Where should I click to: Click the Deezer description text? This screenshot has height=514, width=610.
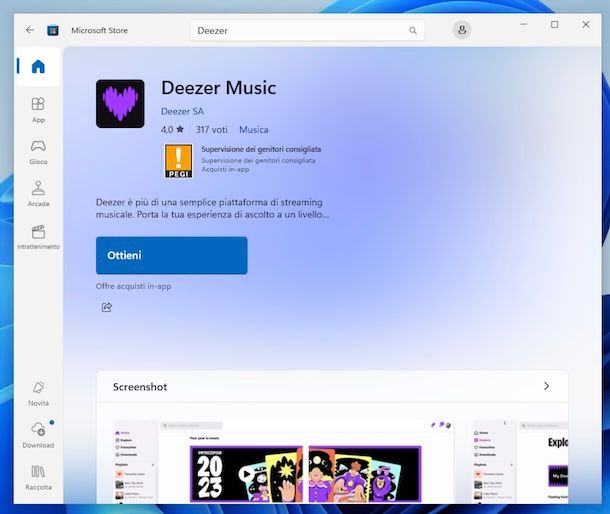pyautogui.click(x=212, y=209)
